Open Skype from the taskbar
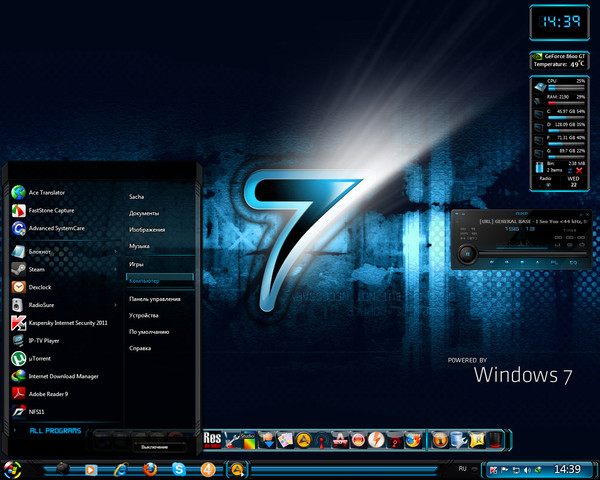The height and width of the screenshot is (480, 600). click(x=179, y=470)
